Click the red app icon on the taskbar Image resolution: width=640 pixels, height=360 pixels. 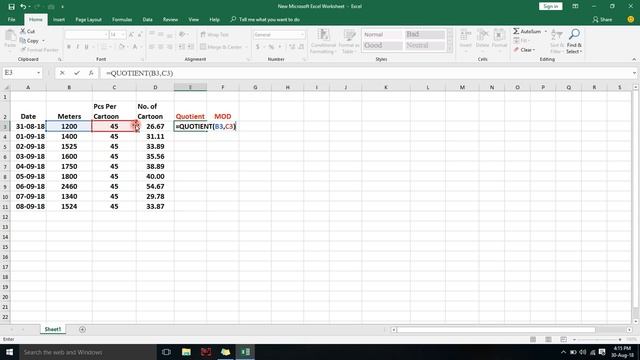click(206, 352)
